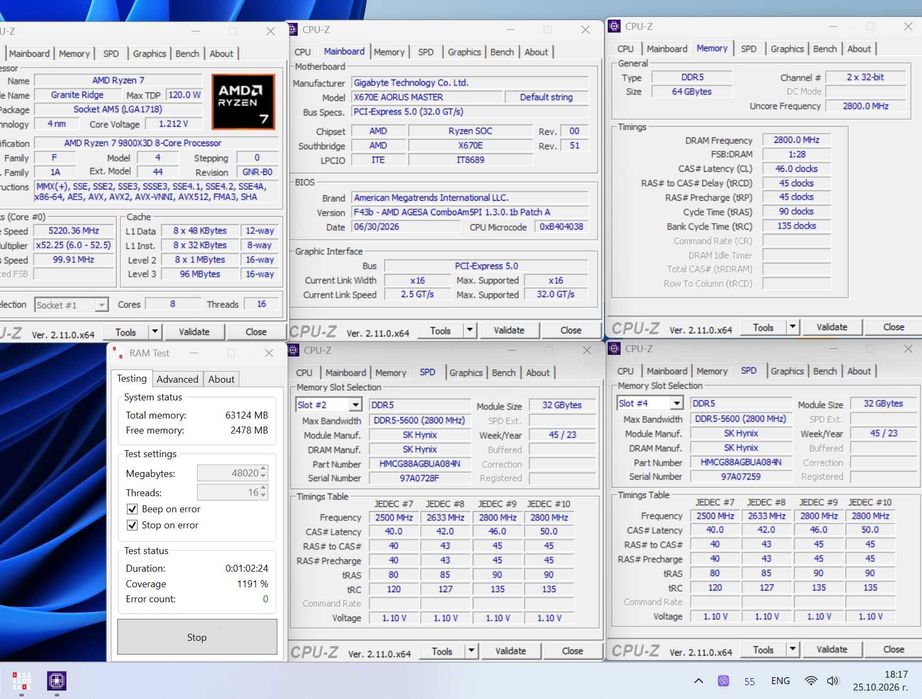Click the AMD Ryzen 7 logo image

click(x=243, y=102)
